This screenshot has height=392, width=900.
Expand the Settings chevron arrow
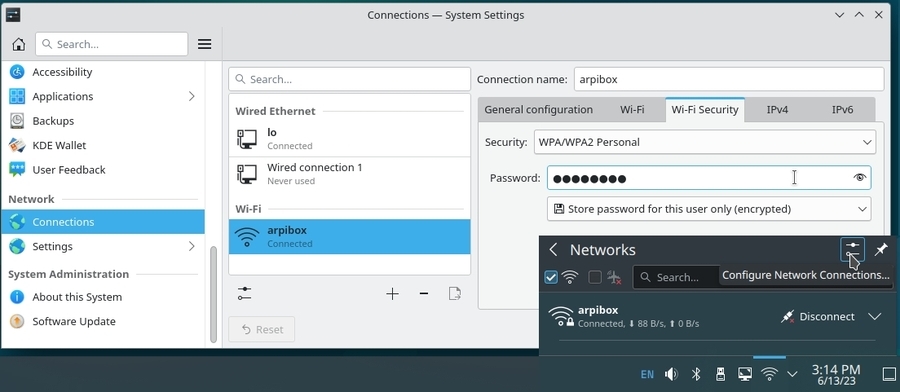(192, 246)
